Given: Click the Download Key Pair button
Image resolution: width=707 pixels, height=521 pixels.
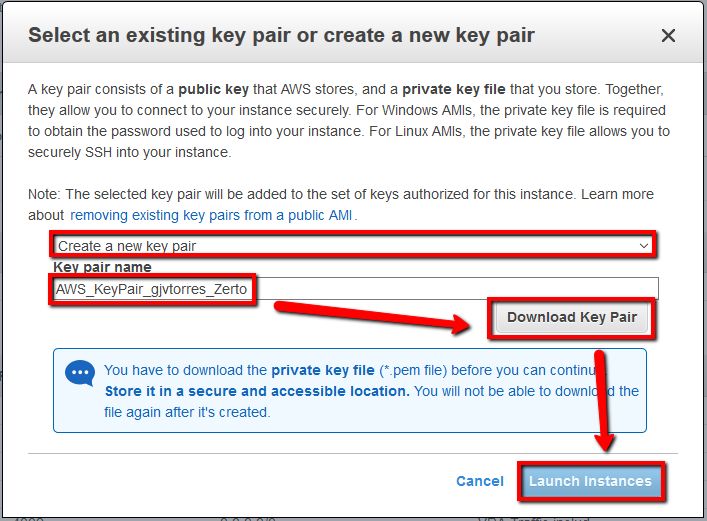Looking at the screenshot, I should tap(572, 317).
